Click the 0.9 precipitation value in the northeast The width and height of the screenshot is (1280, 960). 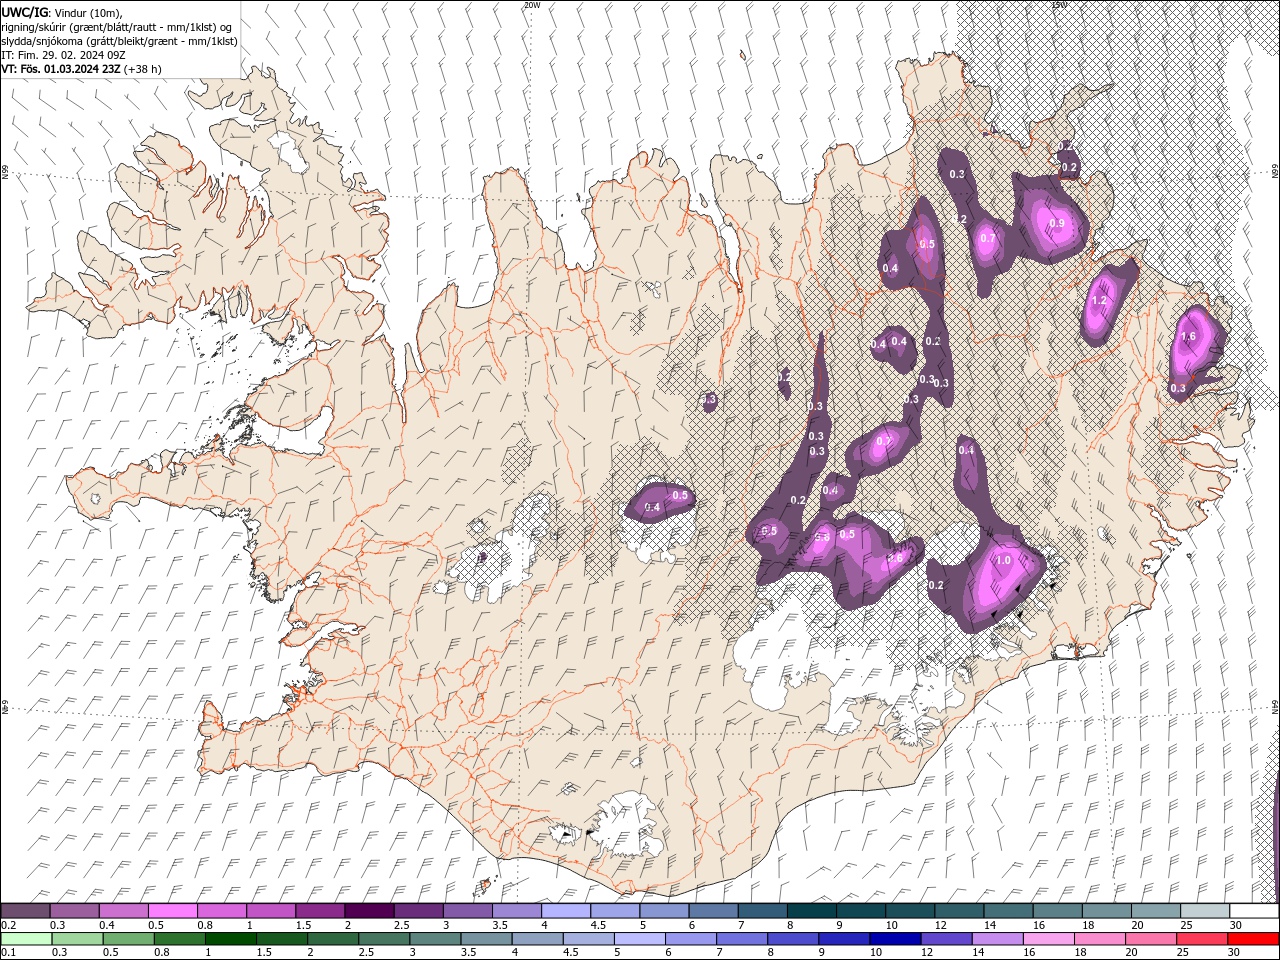pyautogui.click(x=1056, y=223)
